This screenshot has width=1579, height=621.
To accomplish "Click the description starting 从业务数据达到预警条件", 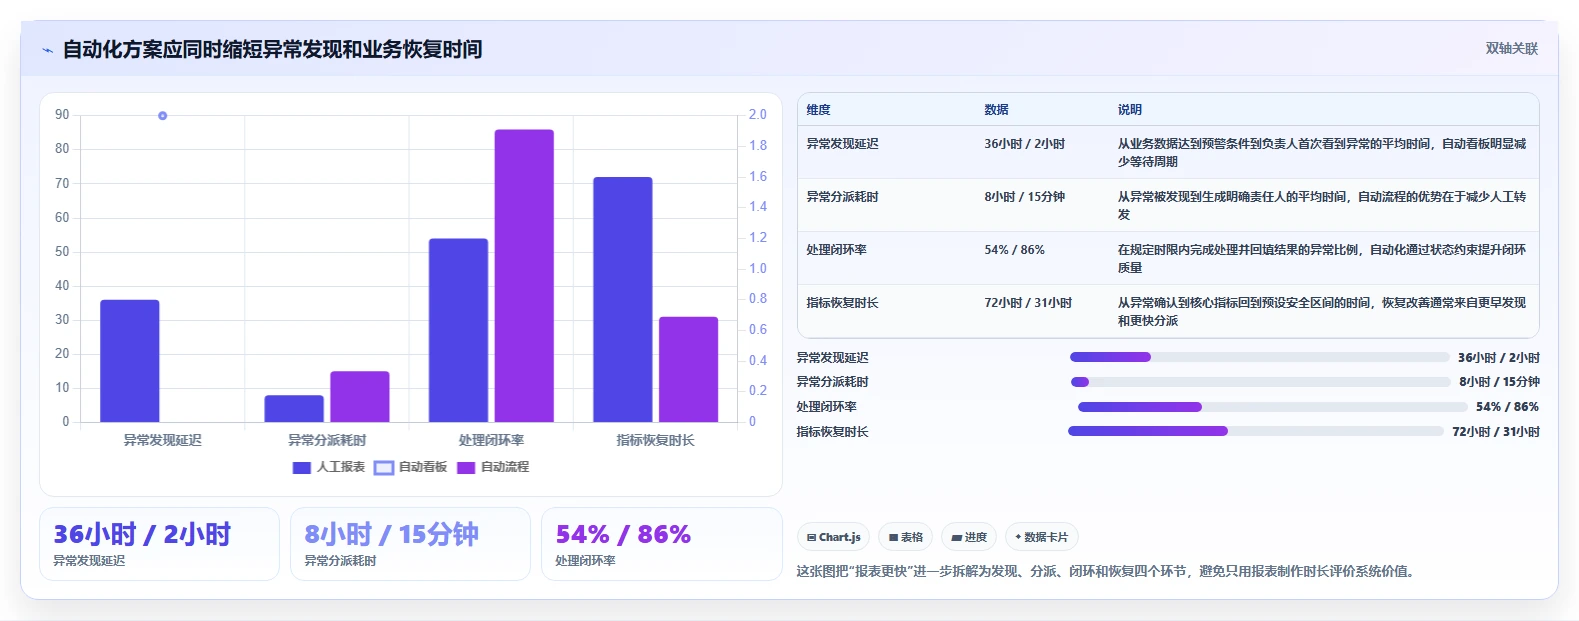I will pos(1322,153).
